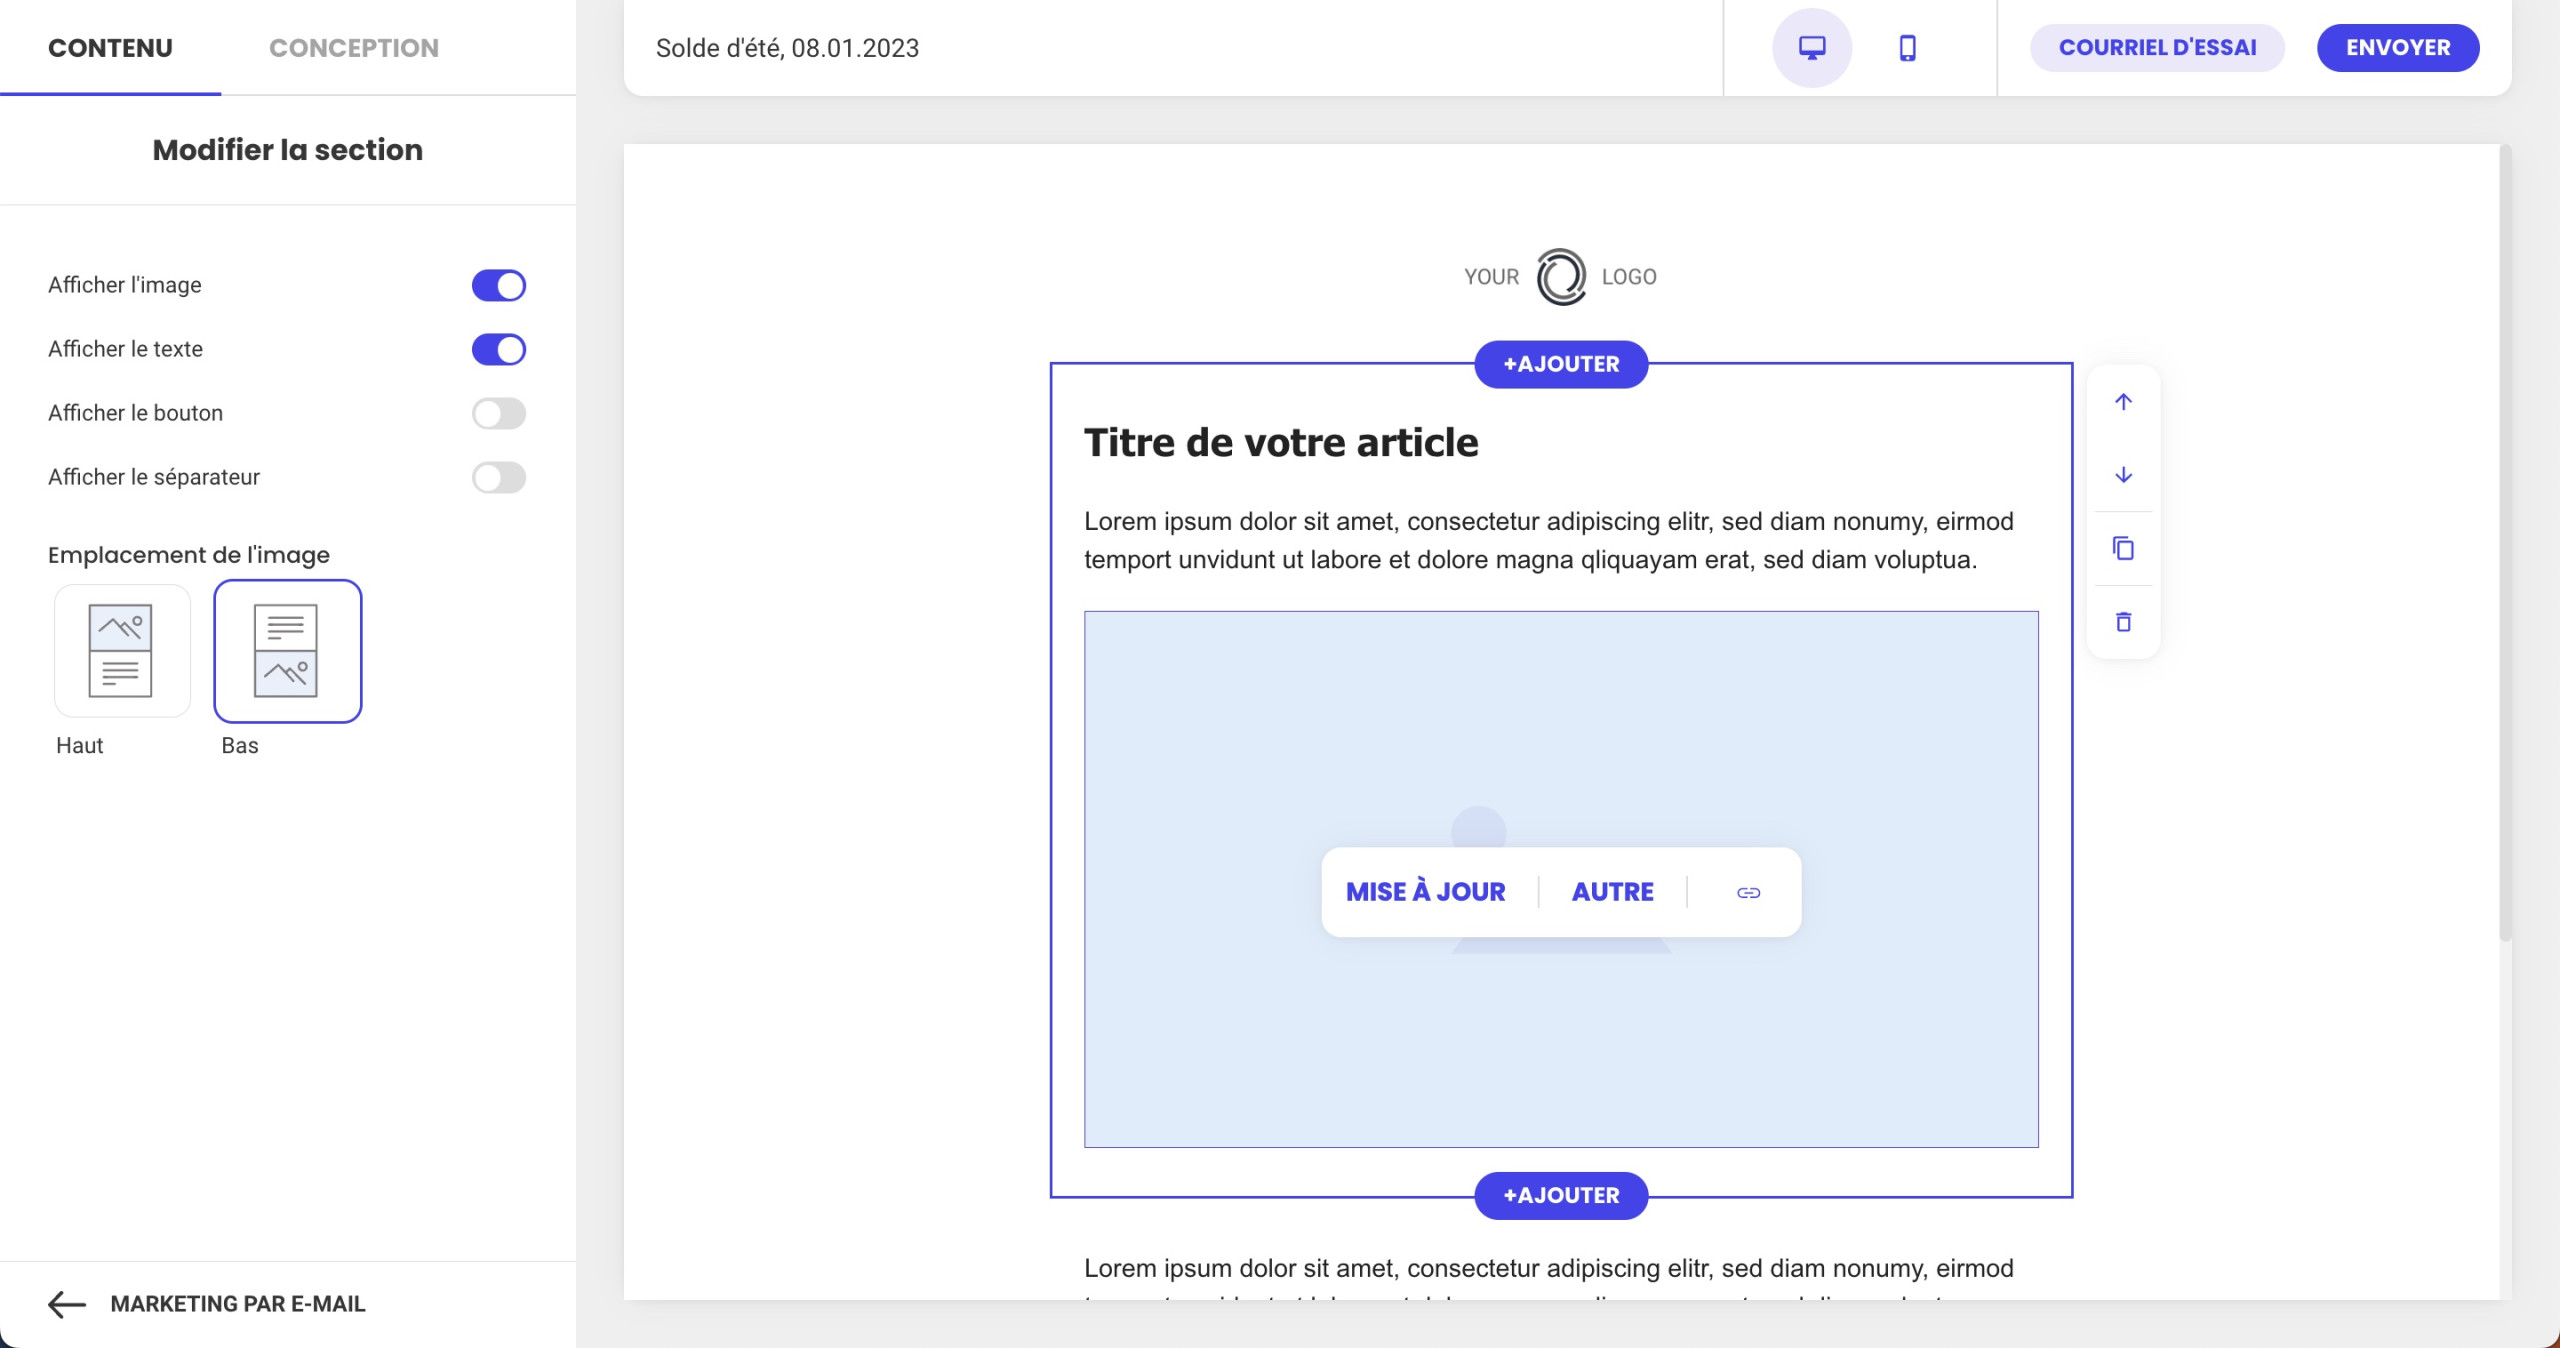Select Bas image placement option

point(287,651)
